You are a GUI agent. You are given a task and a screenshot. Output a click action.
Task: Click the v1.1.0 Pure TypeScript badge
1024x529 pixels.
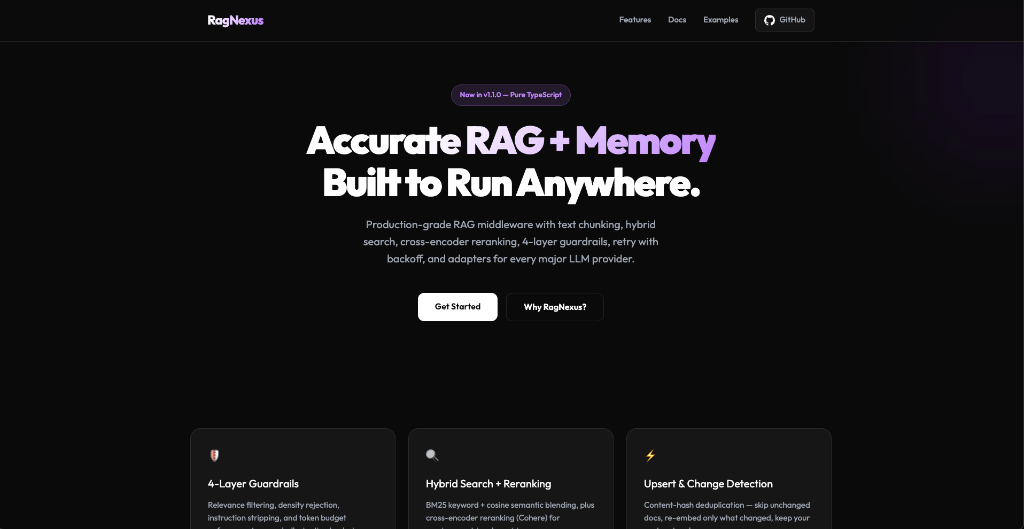click(x=511, y=95)
